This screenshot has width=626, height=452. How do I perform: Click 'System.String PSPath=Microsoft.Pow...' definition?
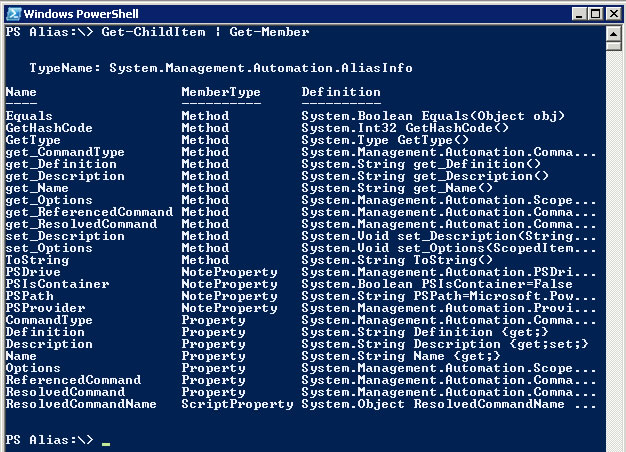point(449,296)
